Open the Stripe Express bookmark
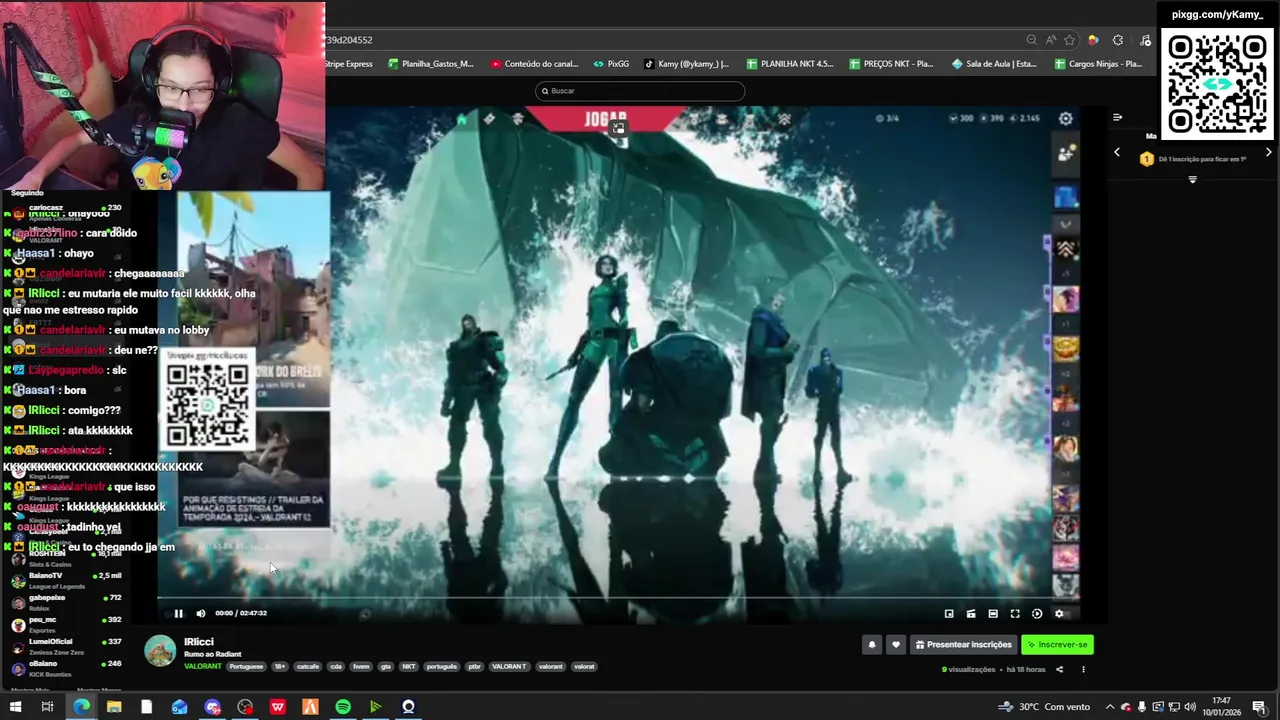 click(x=348, y=64)
